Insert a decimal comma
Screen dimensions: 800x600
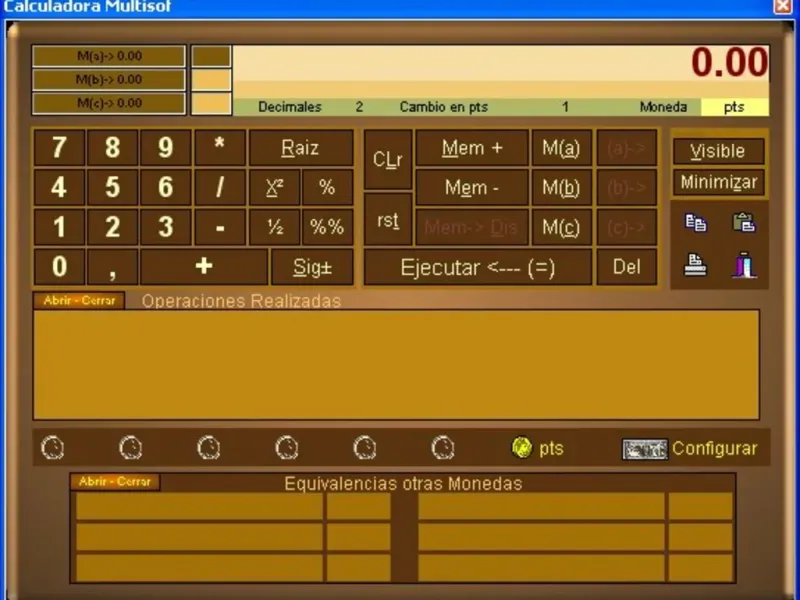point(113,266)
